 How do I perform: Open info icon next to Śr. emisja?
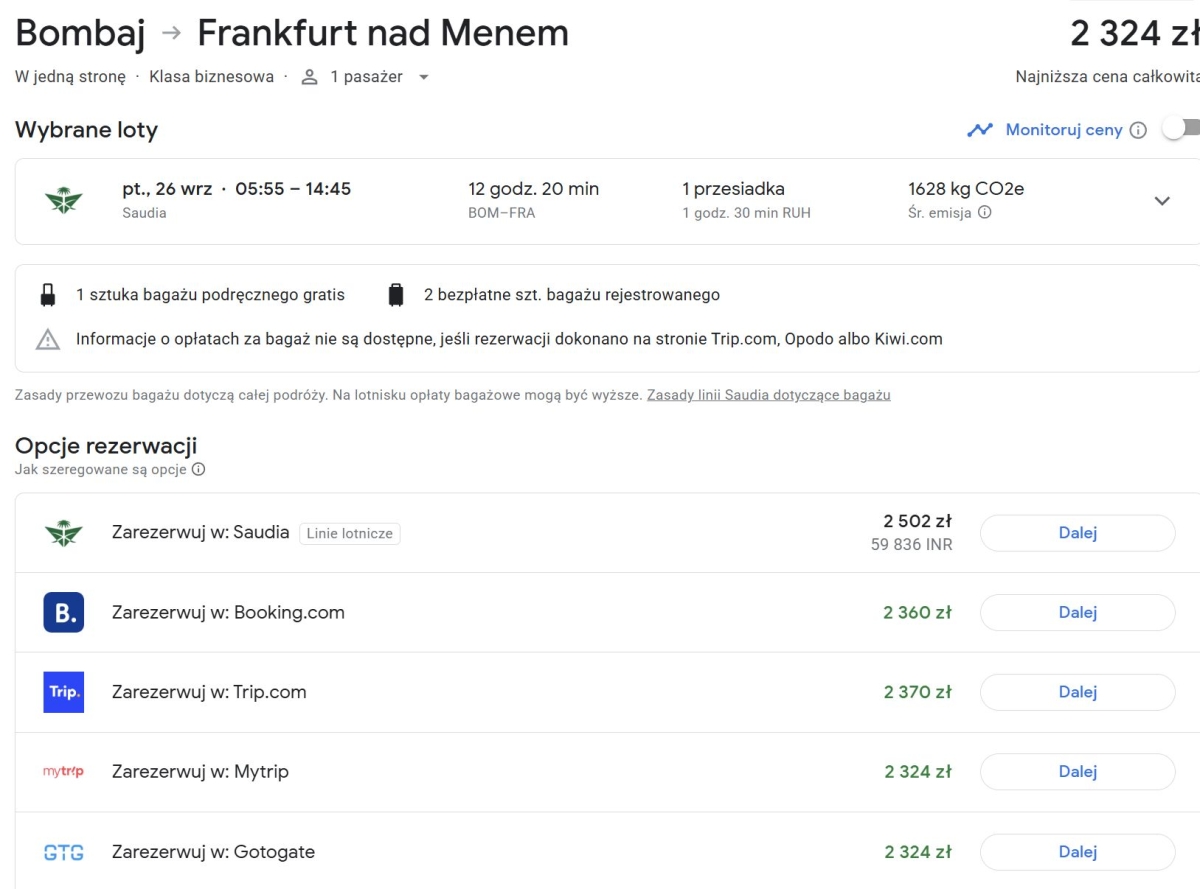click(985, 212)
